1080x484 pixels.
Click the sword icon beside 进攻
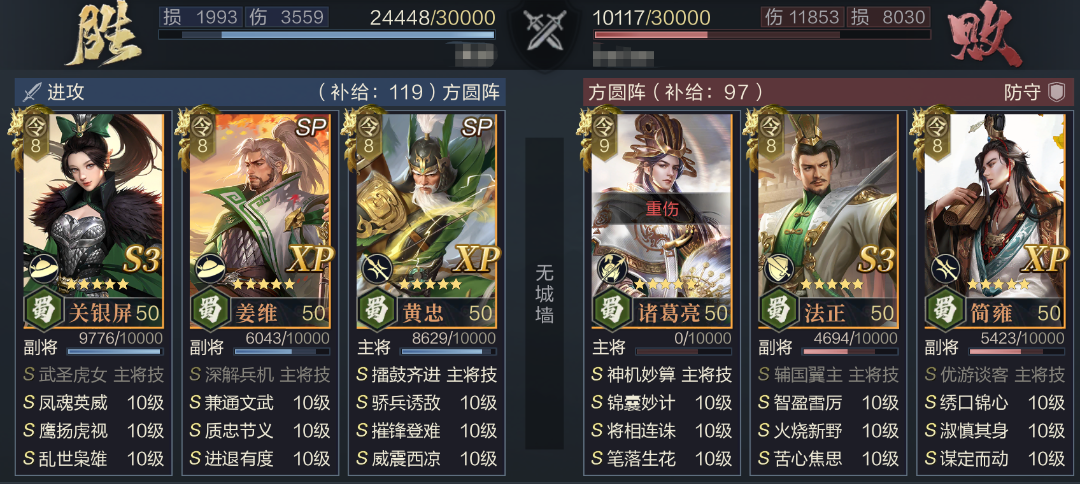tap(32, 92)
